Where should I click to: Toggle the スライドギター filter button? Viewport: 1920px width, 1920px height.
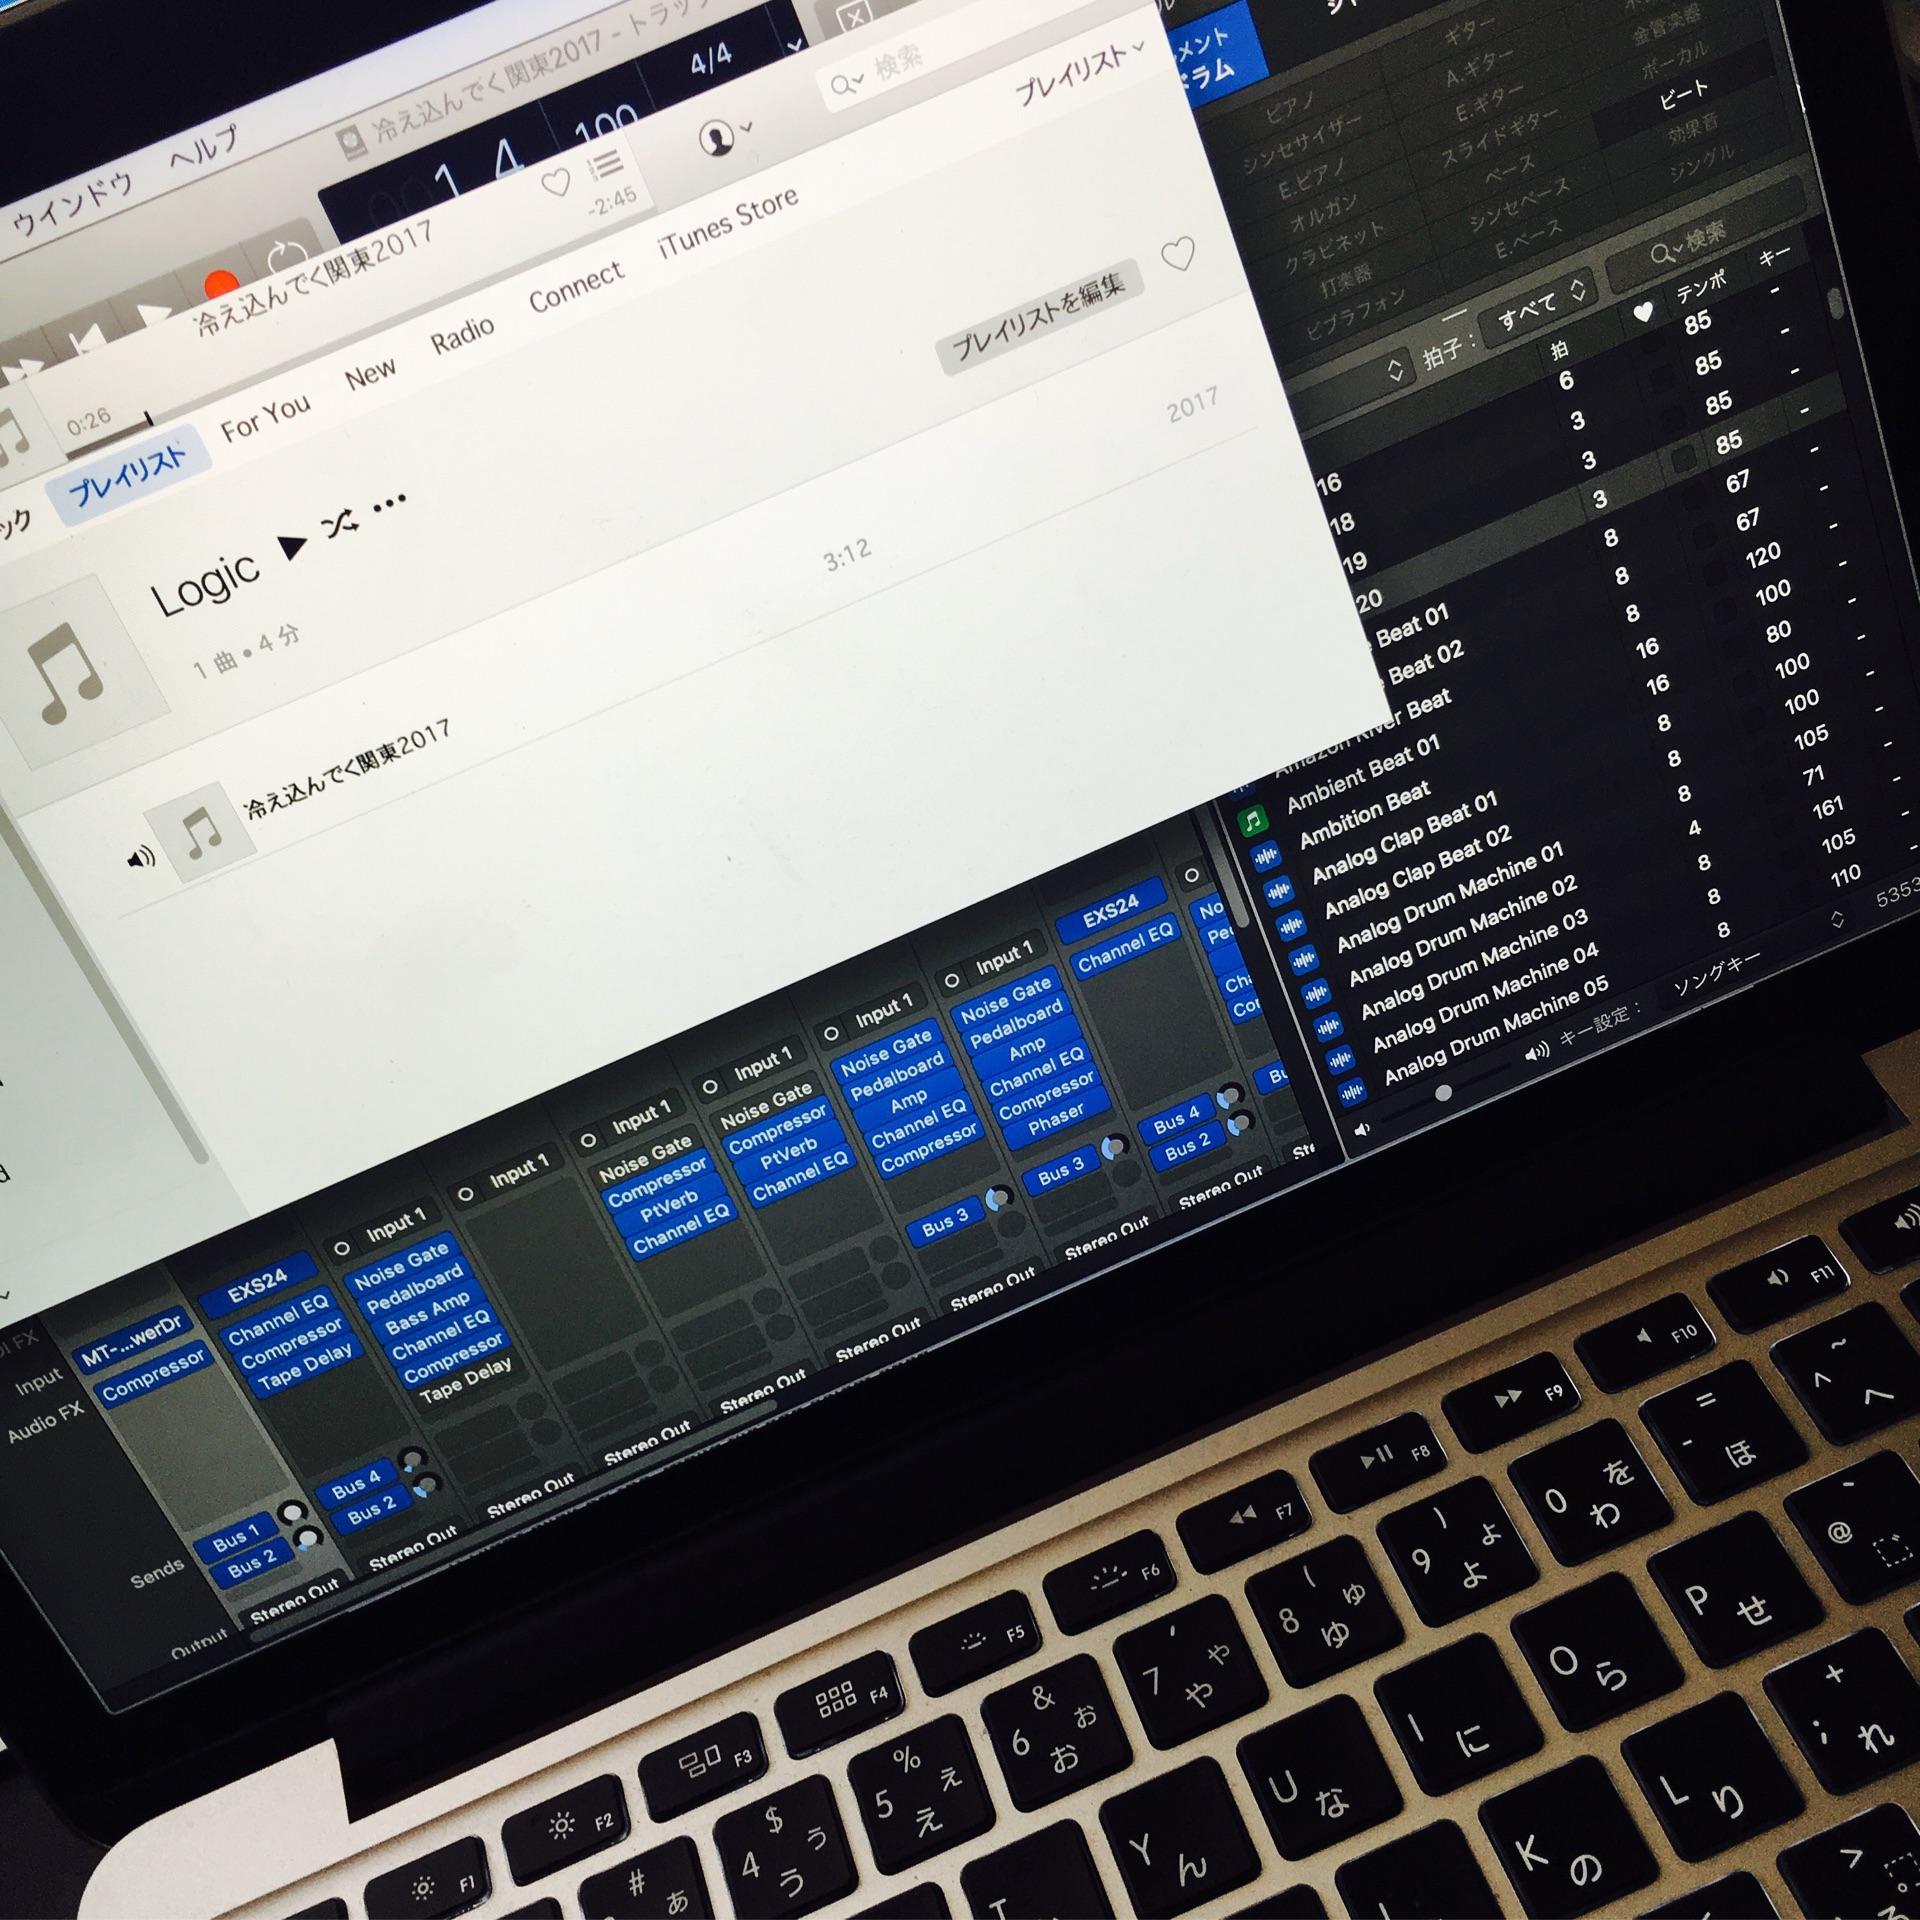pos(1499,136)
